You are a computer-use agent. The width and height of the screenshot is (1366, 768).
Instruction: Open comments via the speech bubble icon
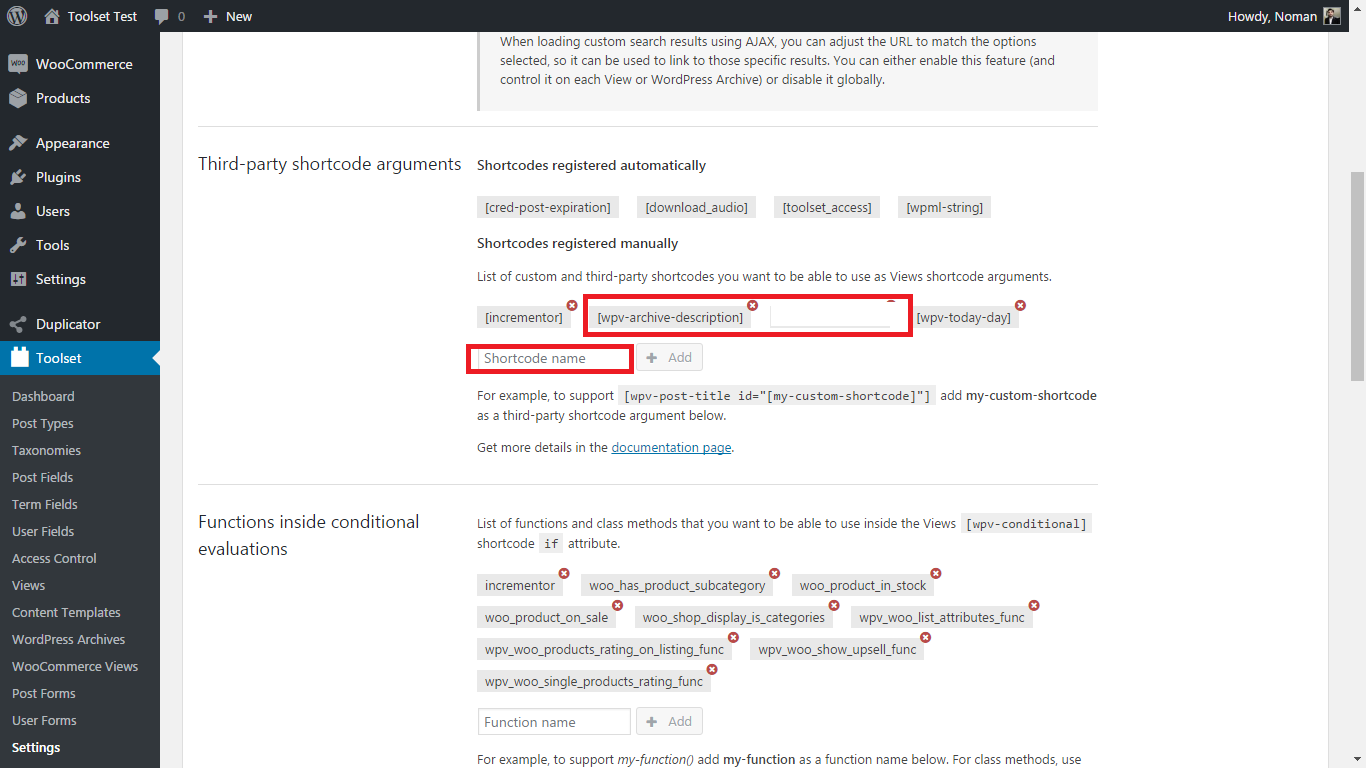tap(161, 16)
